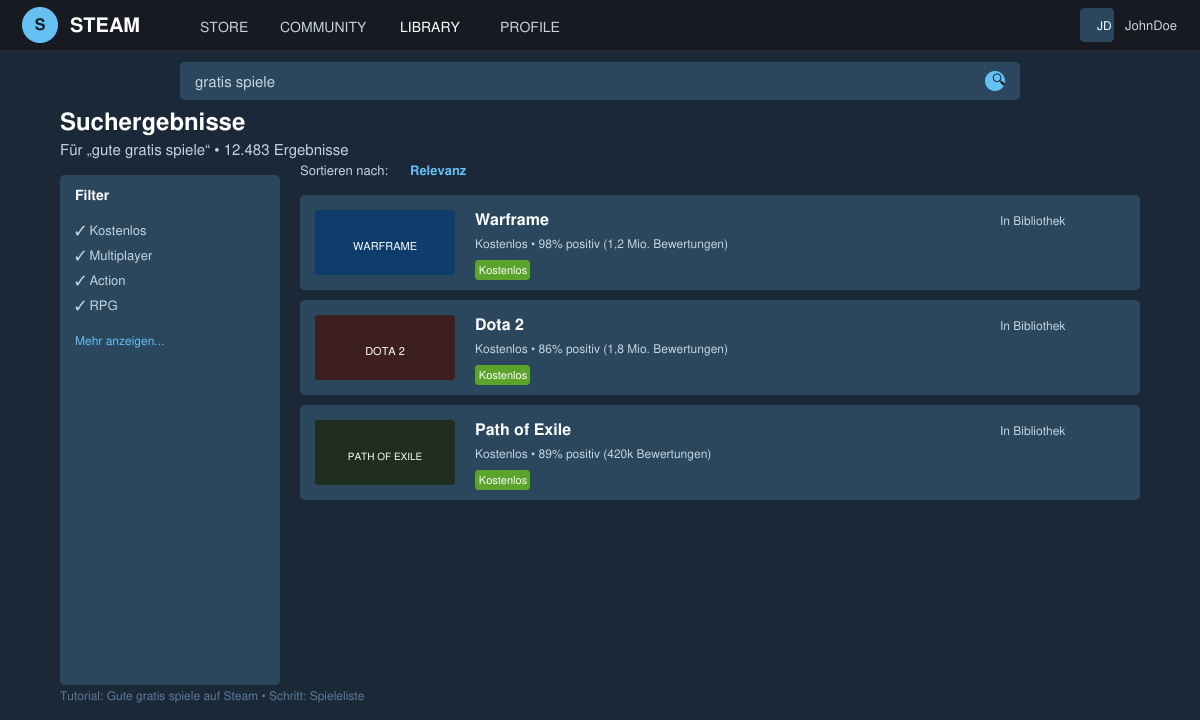Open the JD user avatar
This screenshot has width=1200, height=720.
[1097, 25]
